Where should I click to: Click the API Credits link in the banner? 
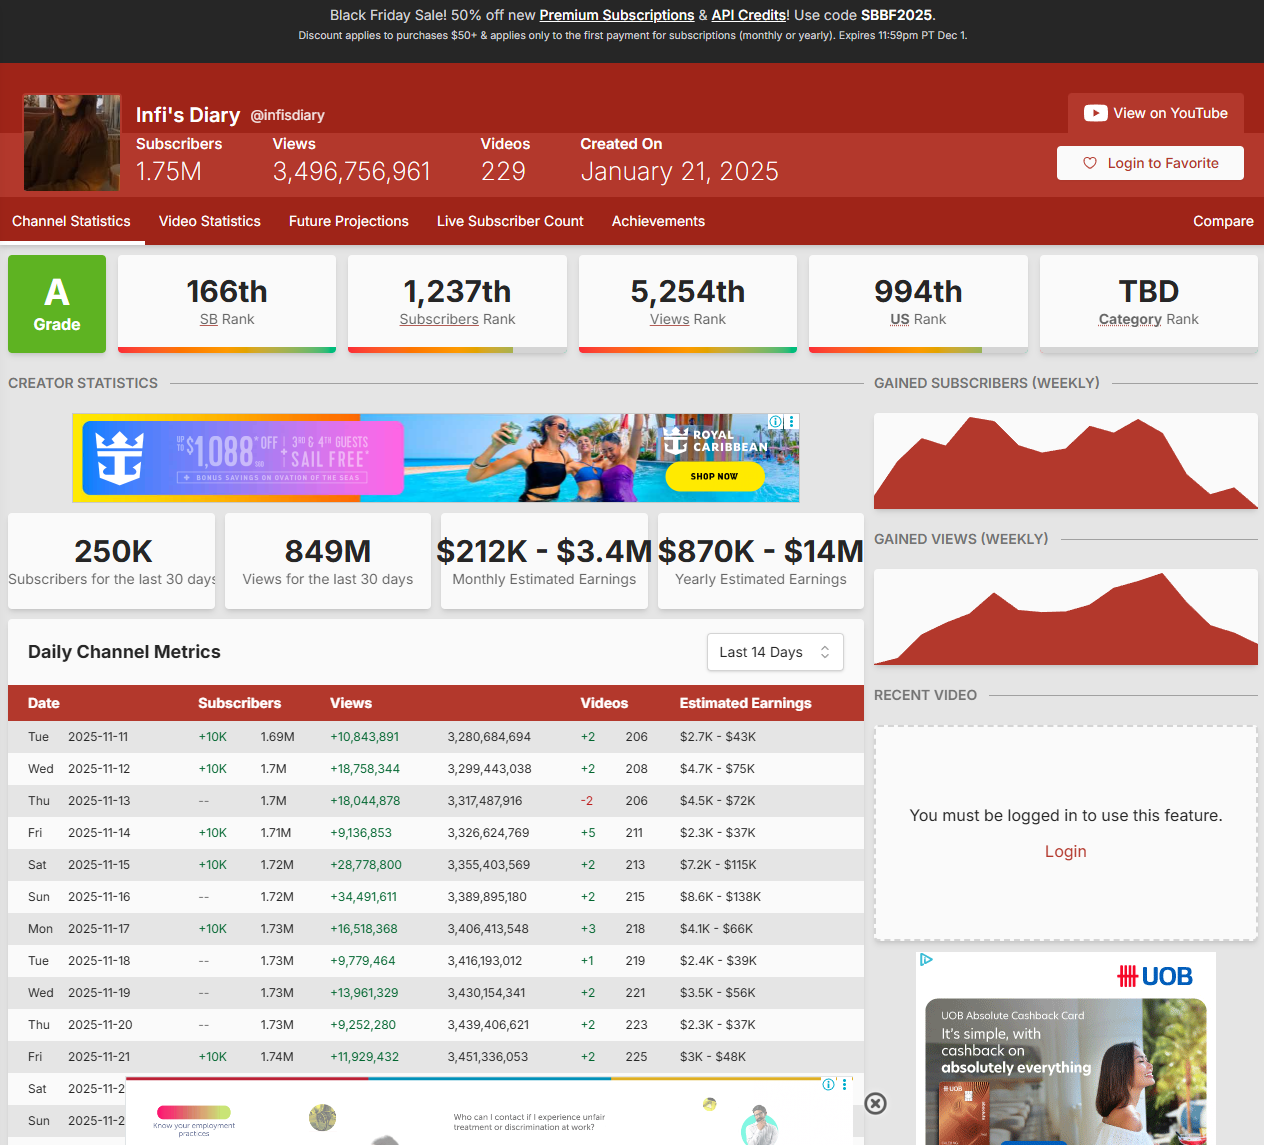(748, 15)
